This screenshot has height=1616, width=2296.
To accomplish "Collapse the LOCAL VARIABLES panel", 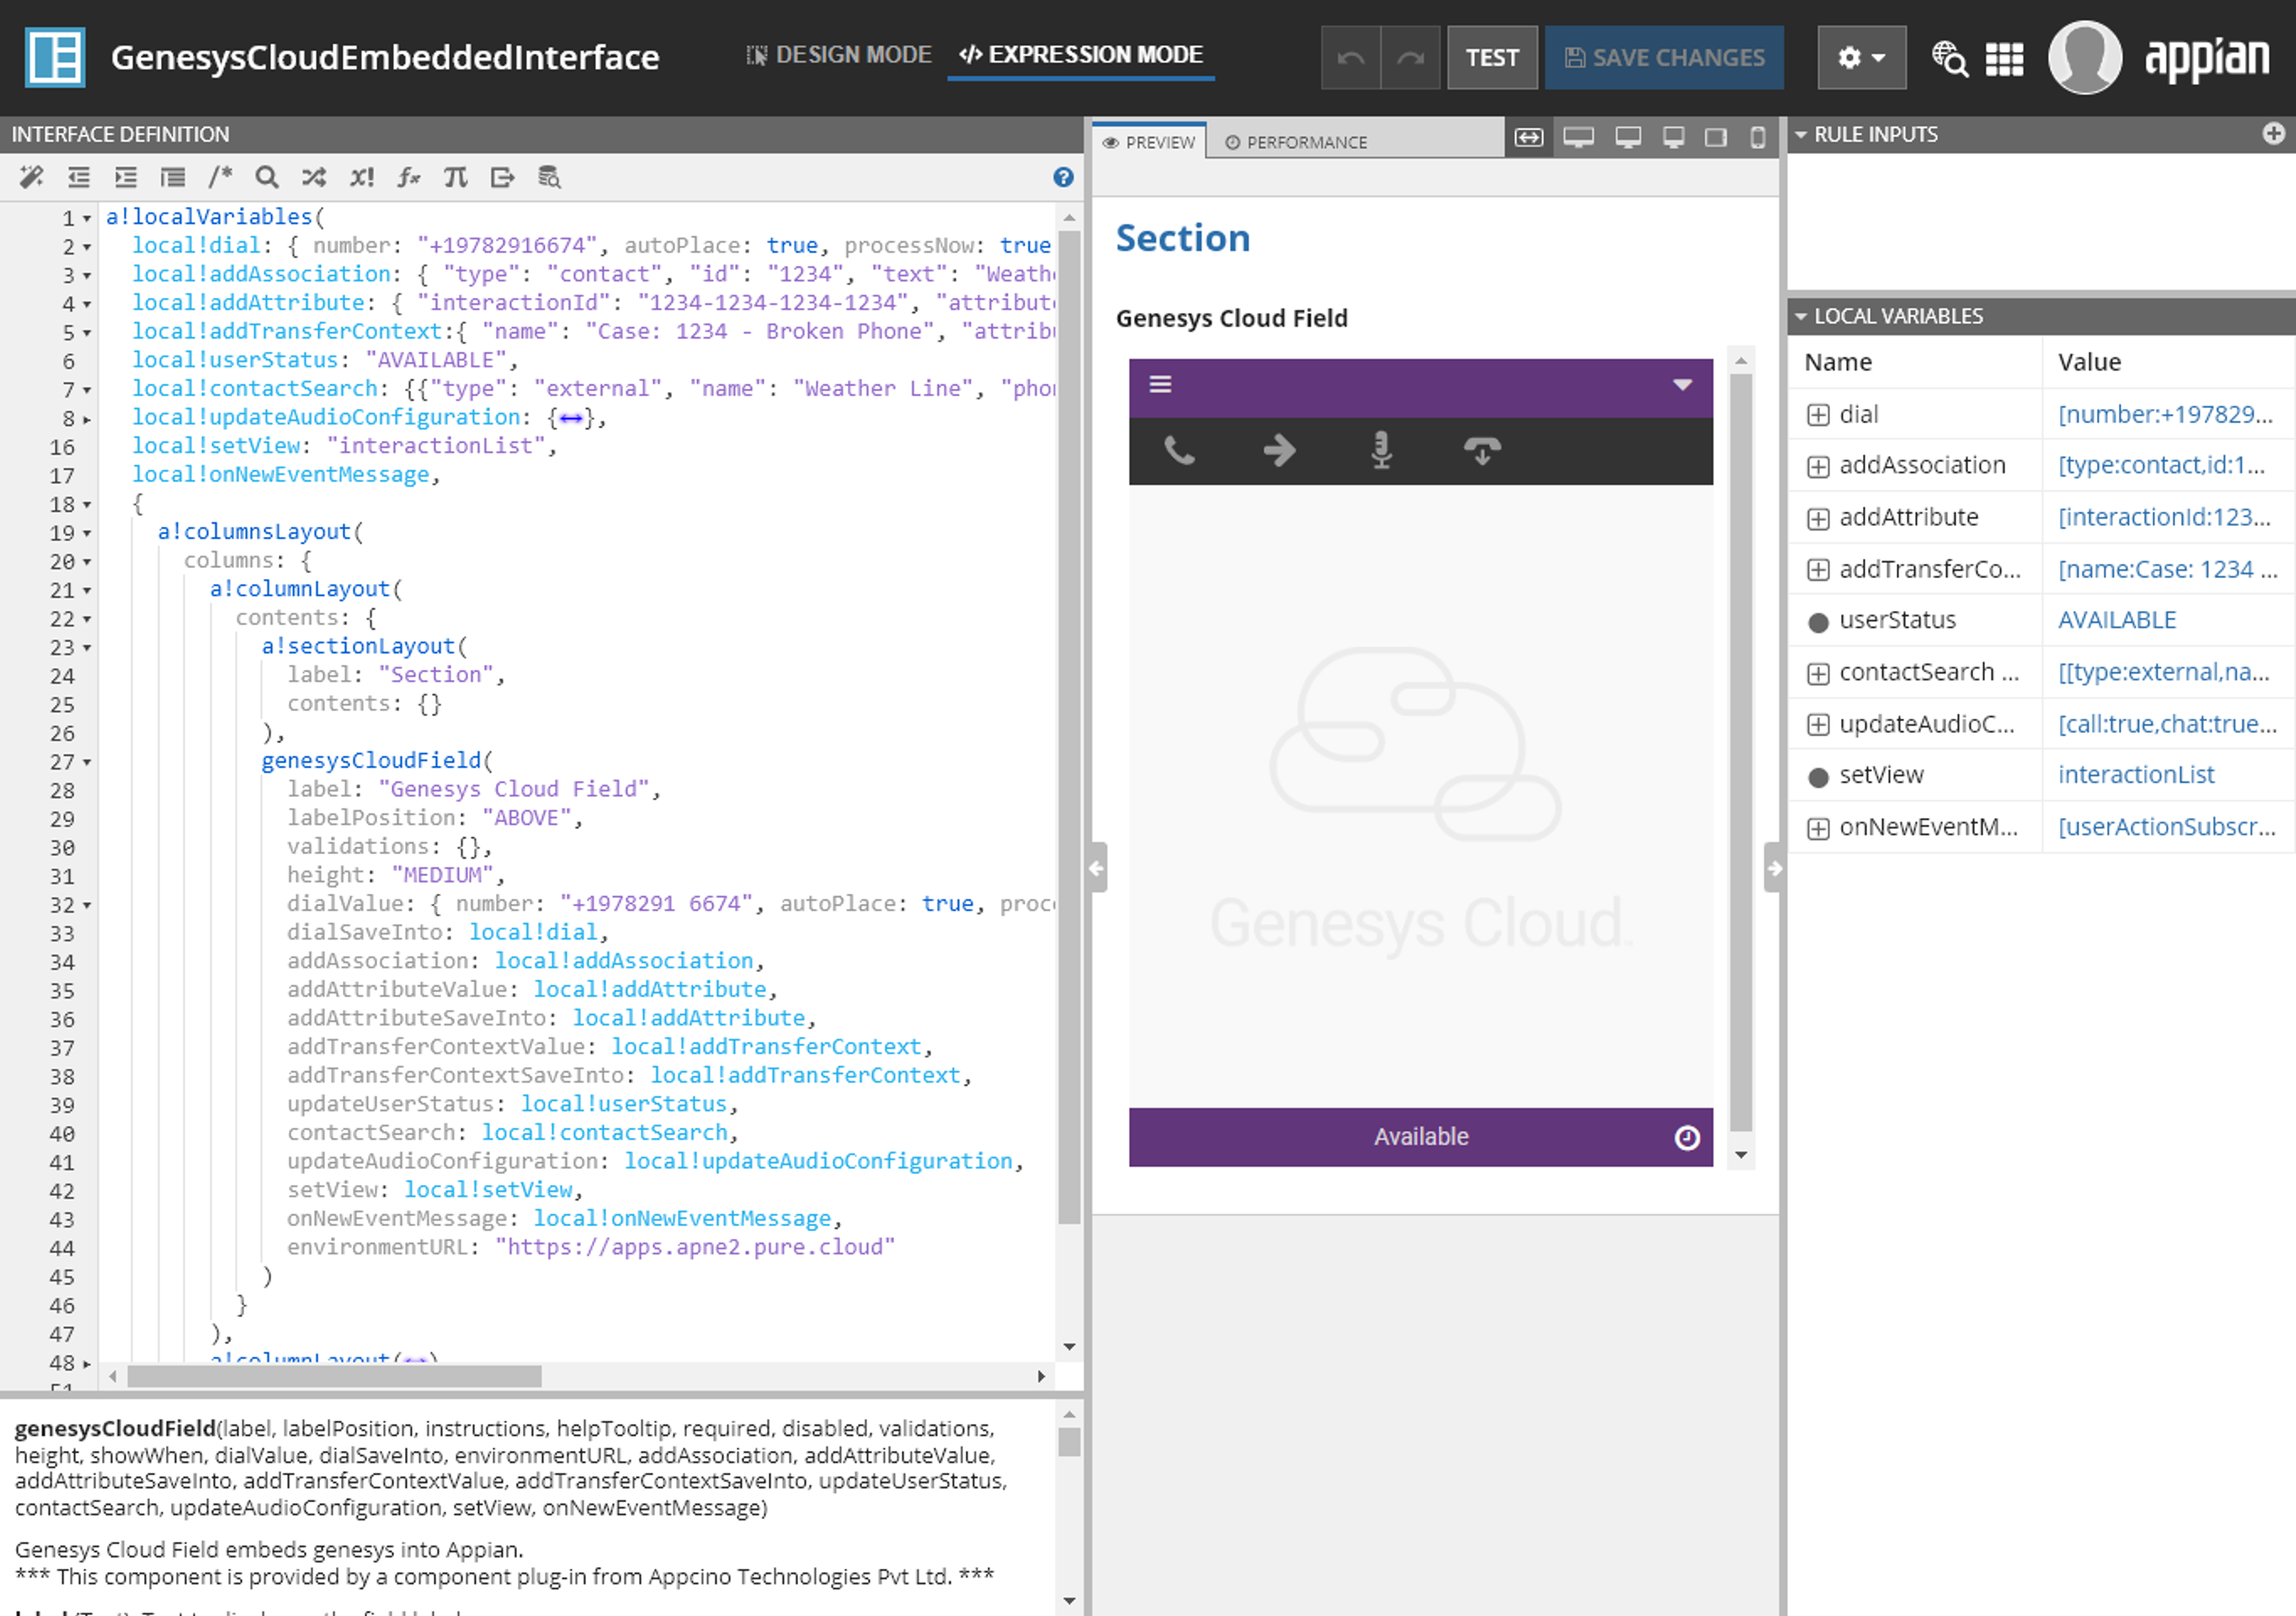I will tap(1801, 316).
